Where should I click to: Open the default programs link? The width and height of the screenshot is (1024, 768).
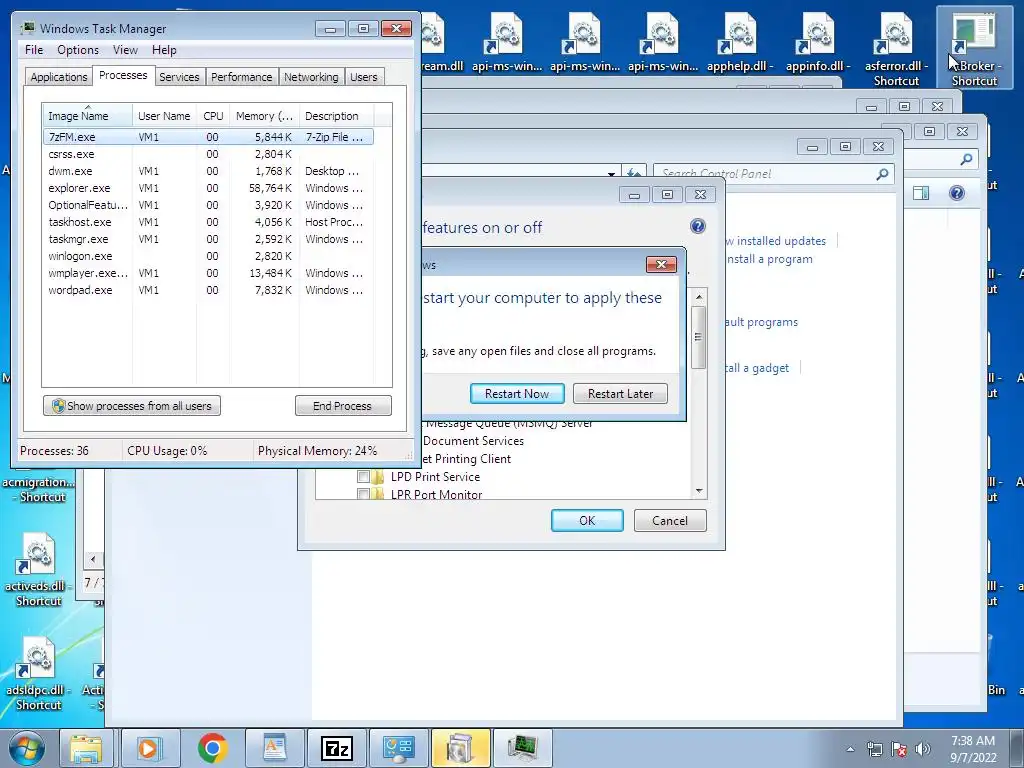761,322
